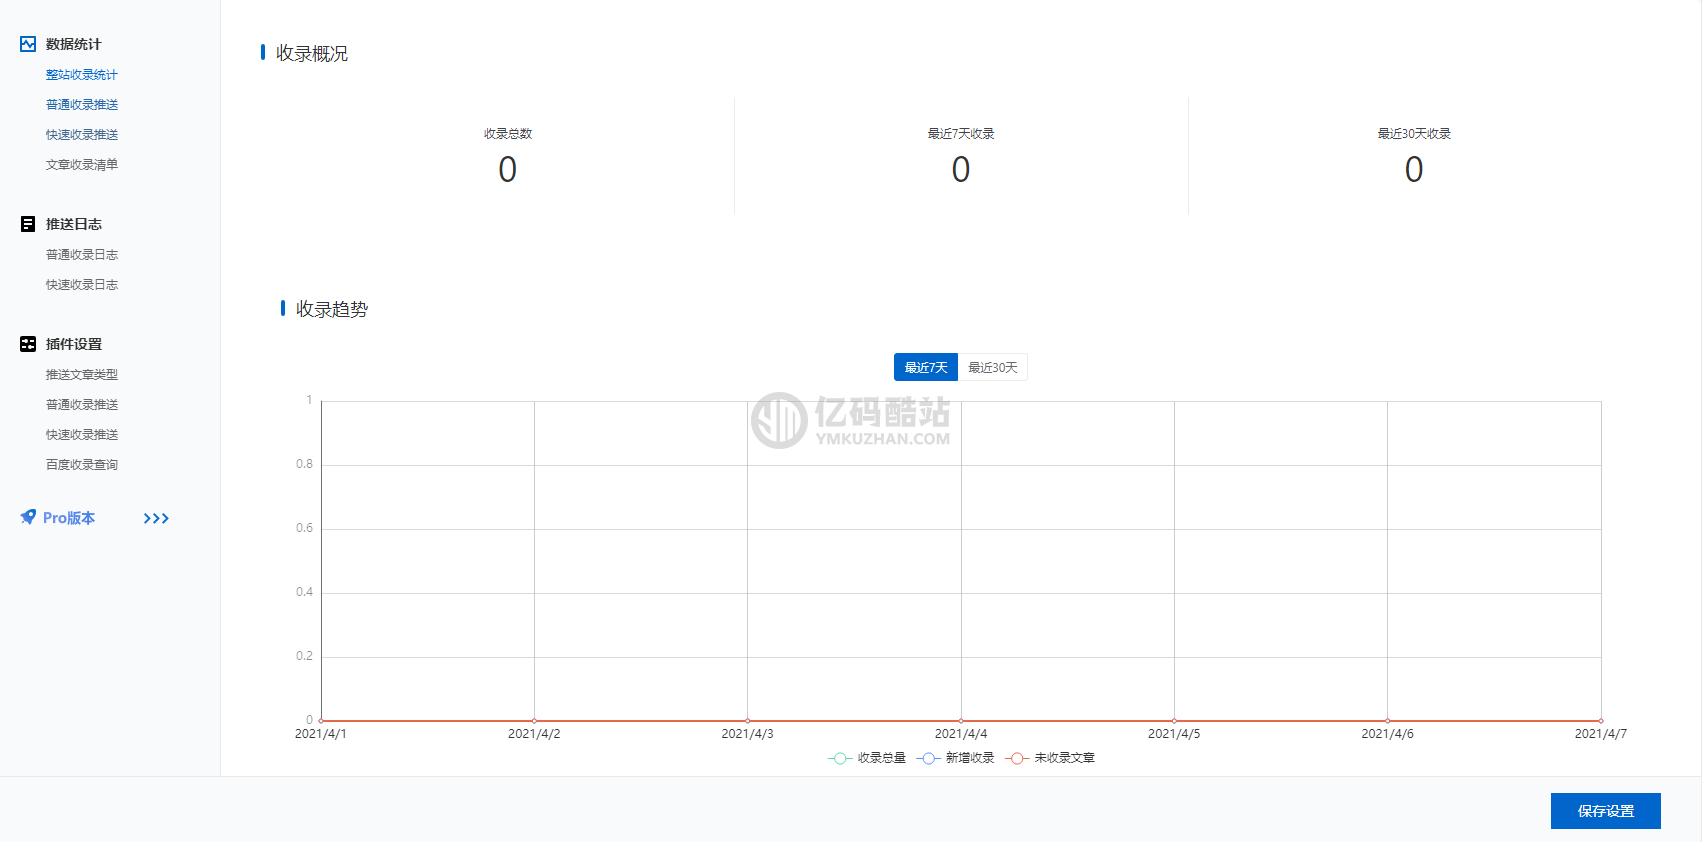The height and width of the screenshot is (842, 1702).
Task: Click the 插件设置 settings icon
Action: (28, 344)
